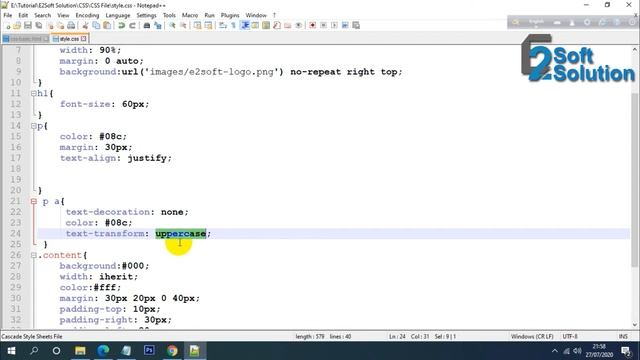
Task: Collapse the p rule fold on line 14
Action: pyautogui.click(x=33, y=126)
